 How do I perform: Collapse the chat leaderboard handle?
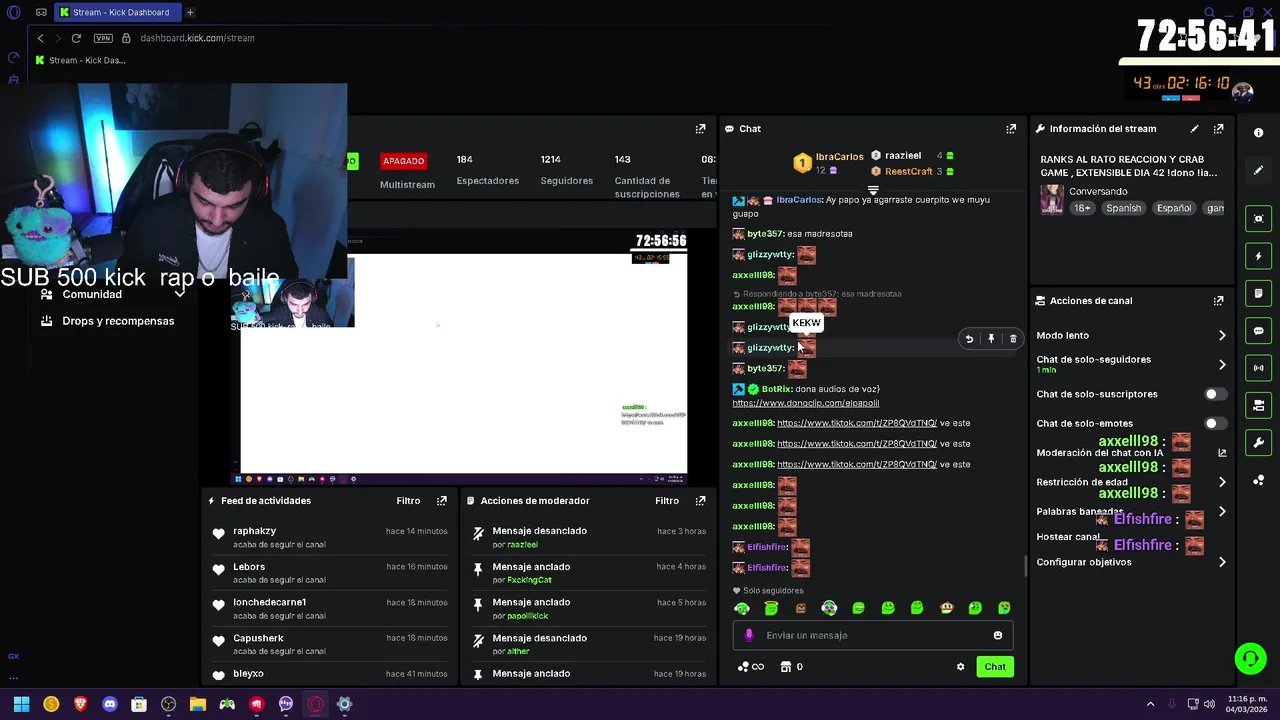pyautogui.click(x=873, y=190)
